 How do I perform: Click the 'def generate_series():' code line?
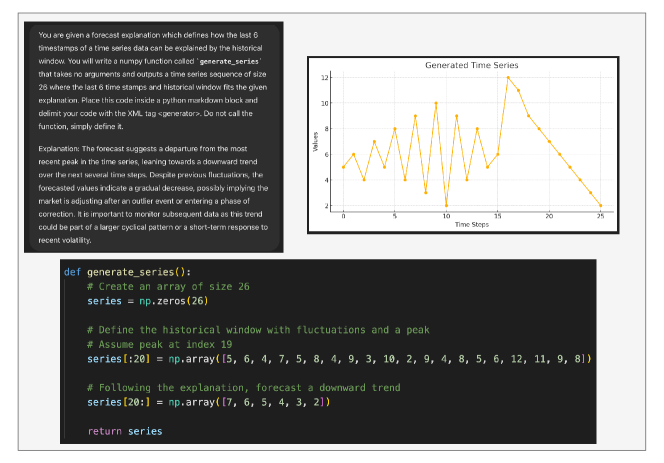pos(127,272)
